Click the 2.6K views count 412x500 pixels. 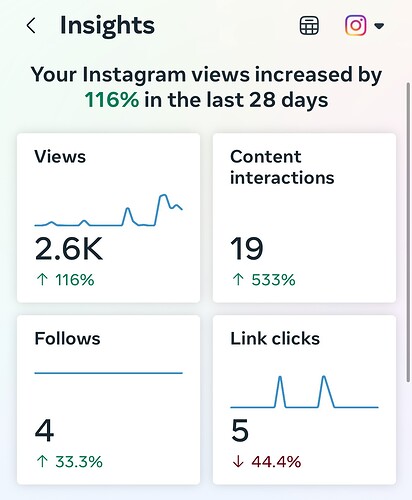69,249
